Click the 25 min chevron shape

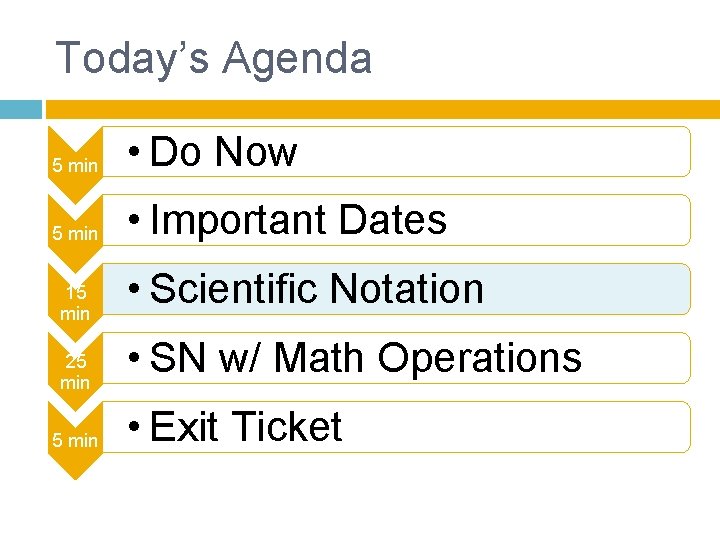coord(75,371)
